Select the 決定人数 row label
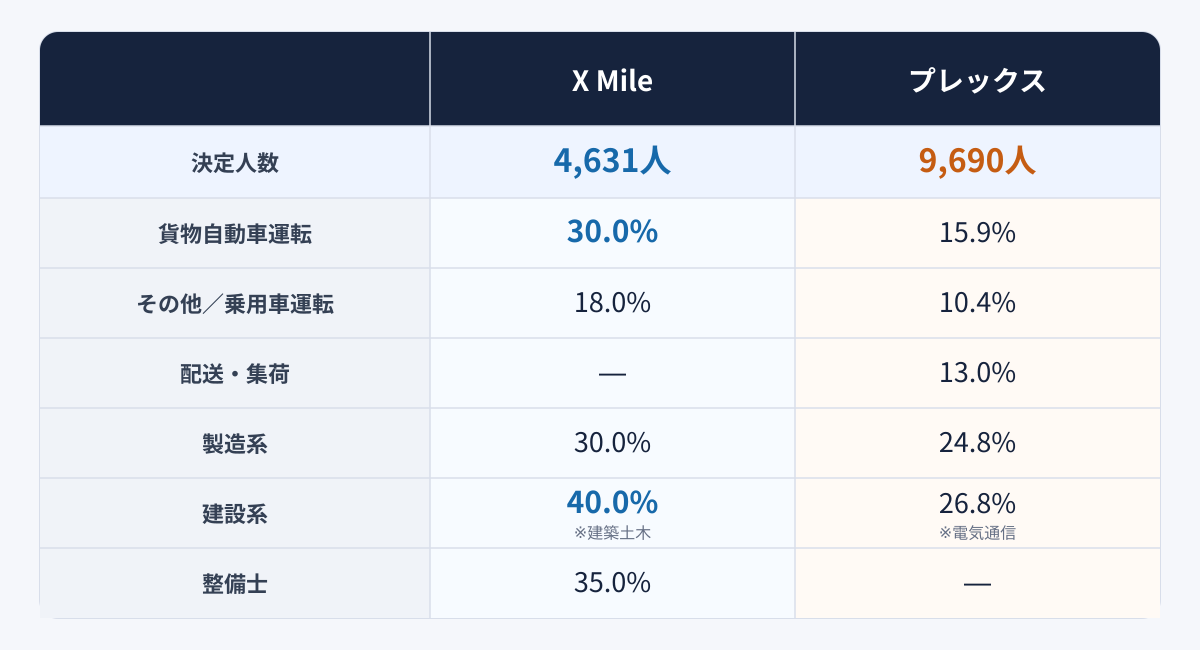The width and height of the screenshot is (1200, 650). [x=235, y=163]
